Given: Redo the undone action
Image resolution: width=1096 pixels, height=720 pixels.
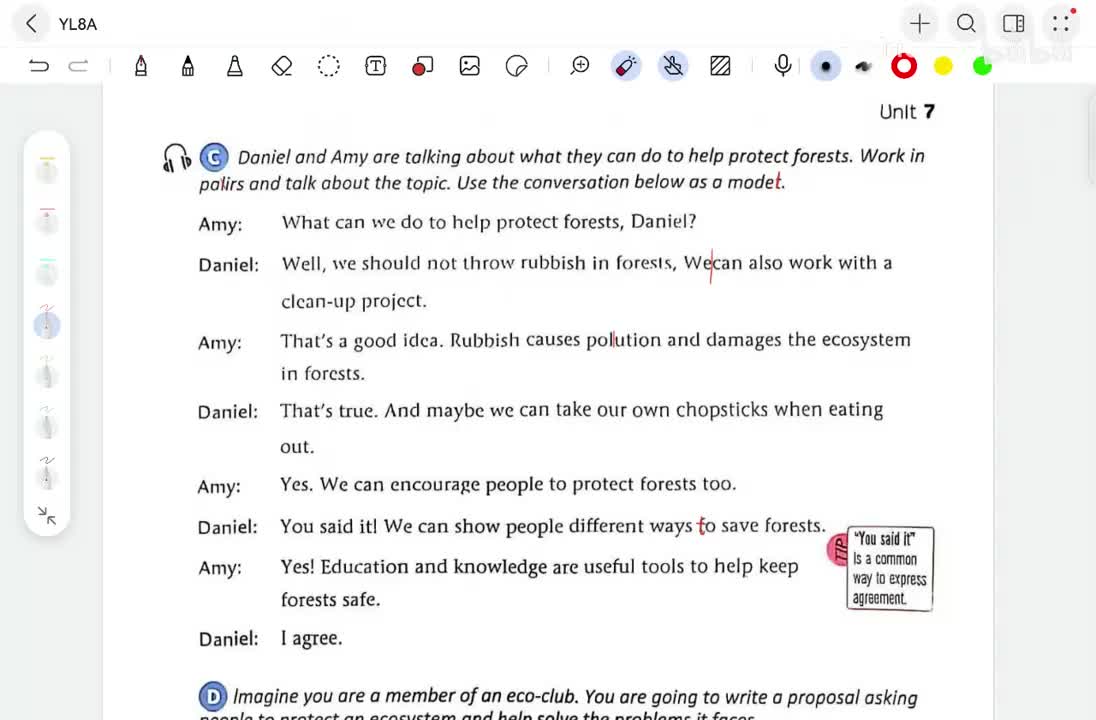Looking at the screenshot, I should tap(78, 66).
